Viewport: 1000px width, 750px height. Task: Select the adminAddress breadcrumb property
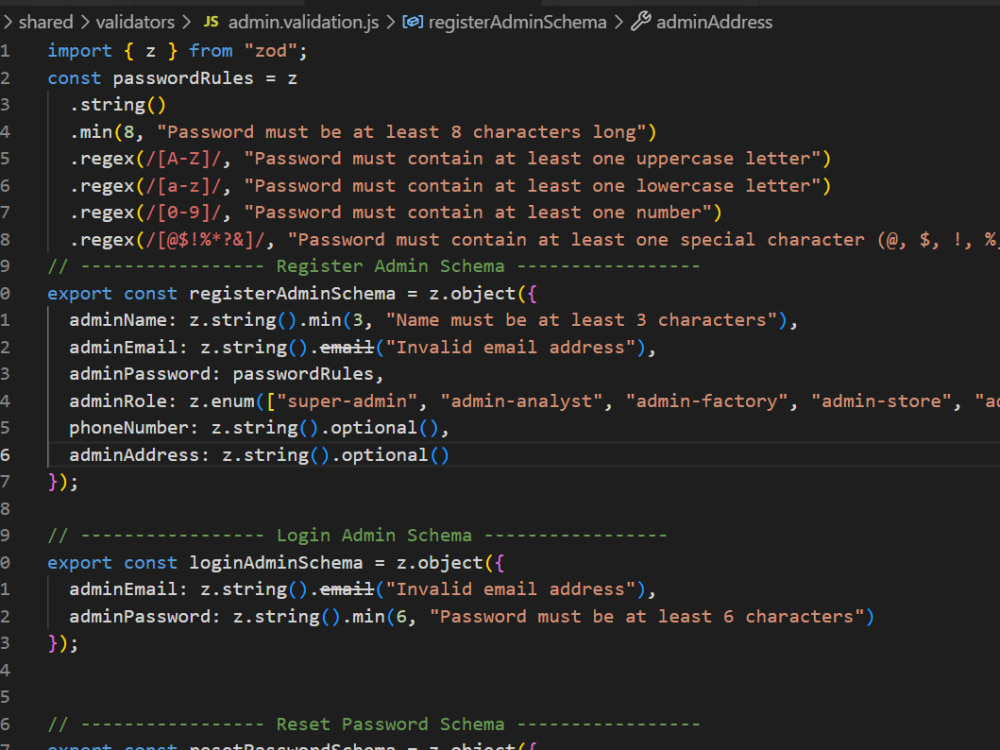tap(714, 22)
